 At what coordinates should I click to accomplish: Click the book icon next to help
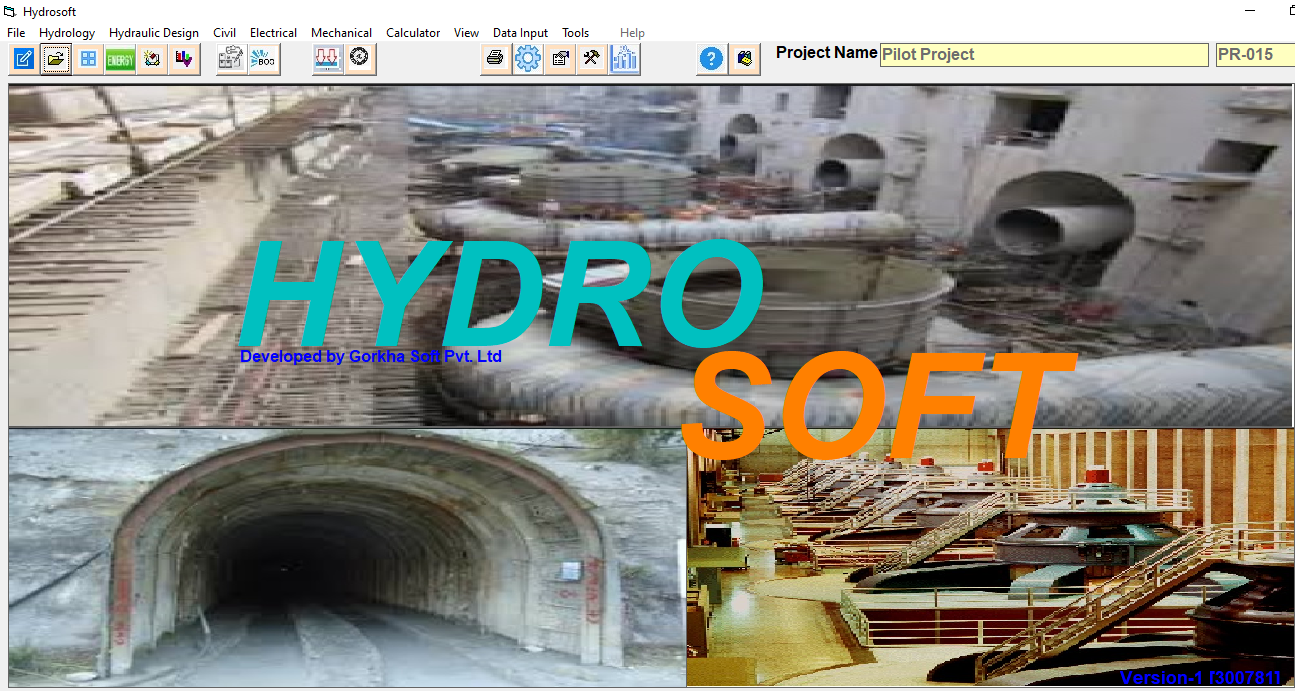(744, 59)
